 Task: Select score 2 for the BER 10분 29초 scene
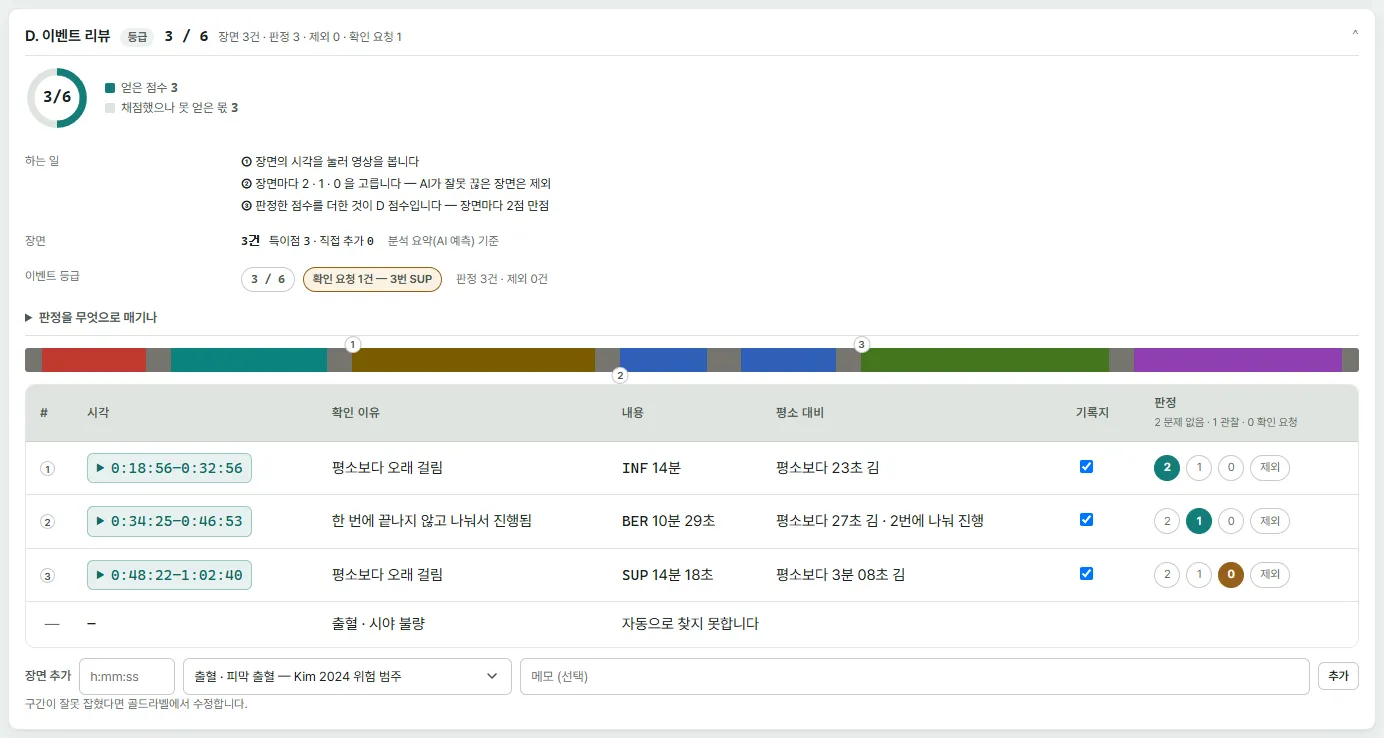tap(1167, 521)
